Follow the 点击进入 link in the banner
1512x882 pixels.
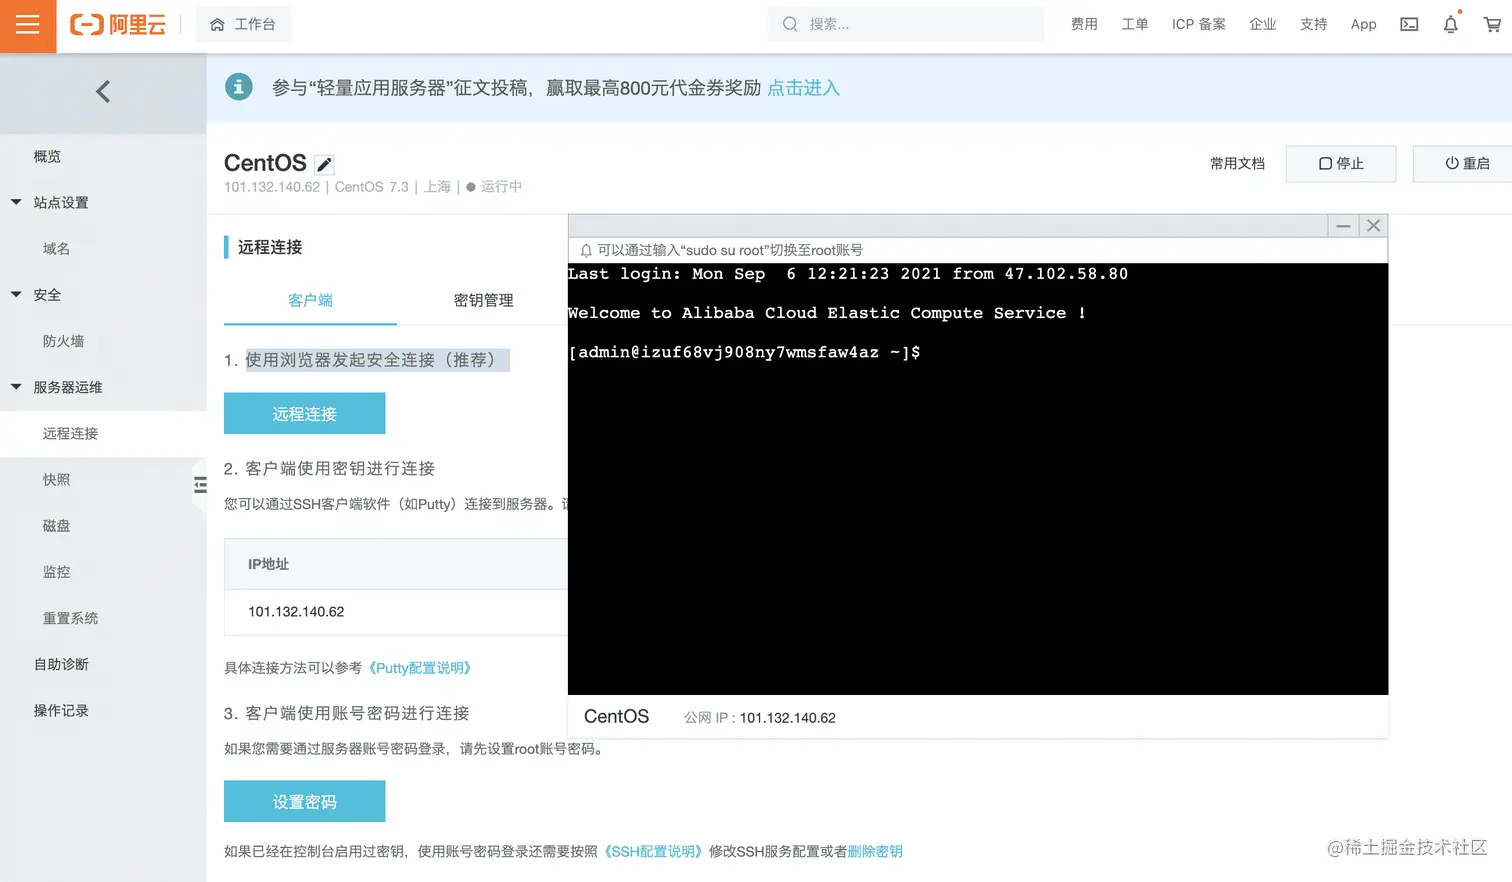pos(803,88)
